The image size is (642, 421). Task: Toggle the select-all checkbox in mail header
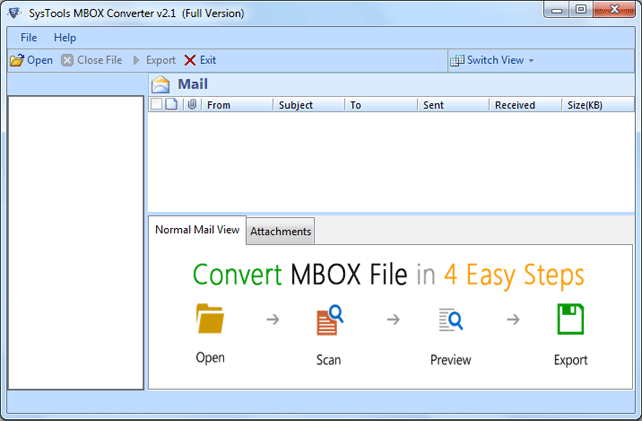pyautogui.click(x=156, y=105)
